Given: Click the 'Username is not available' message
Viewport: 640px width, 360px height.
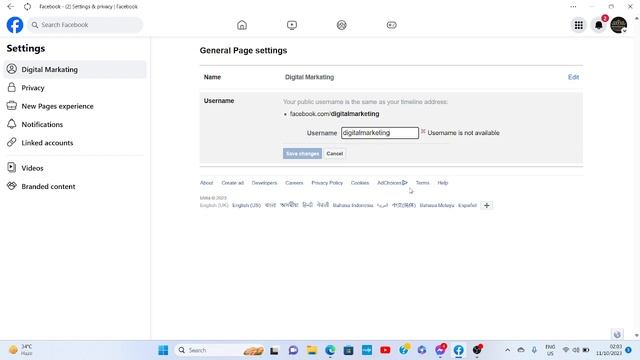Looking at the screenshot, I should [463, 133].
